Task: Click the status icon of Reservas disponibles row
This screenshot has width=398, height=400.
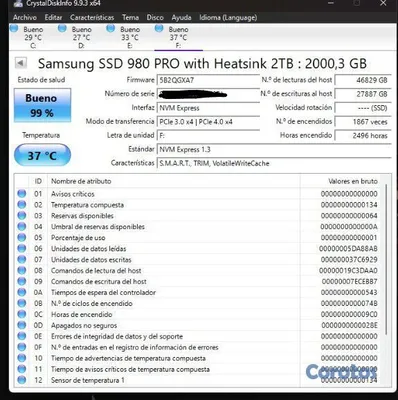Action: 22,216
